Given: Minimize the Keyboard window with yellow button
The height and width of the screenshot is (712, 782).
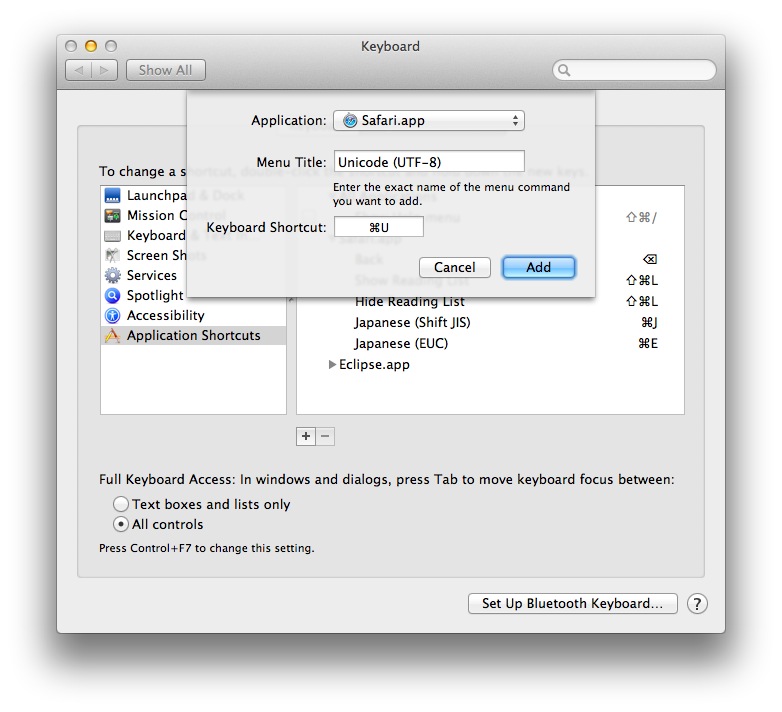Looking at the screenshot, I should pos(91,46).
